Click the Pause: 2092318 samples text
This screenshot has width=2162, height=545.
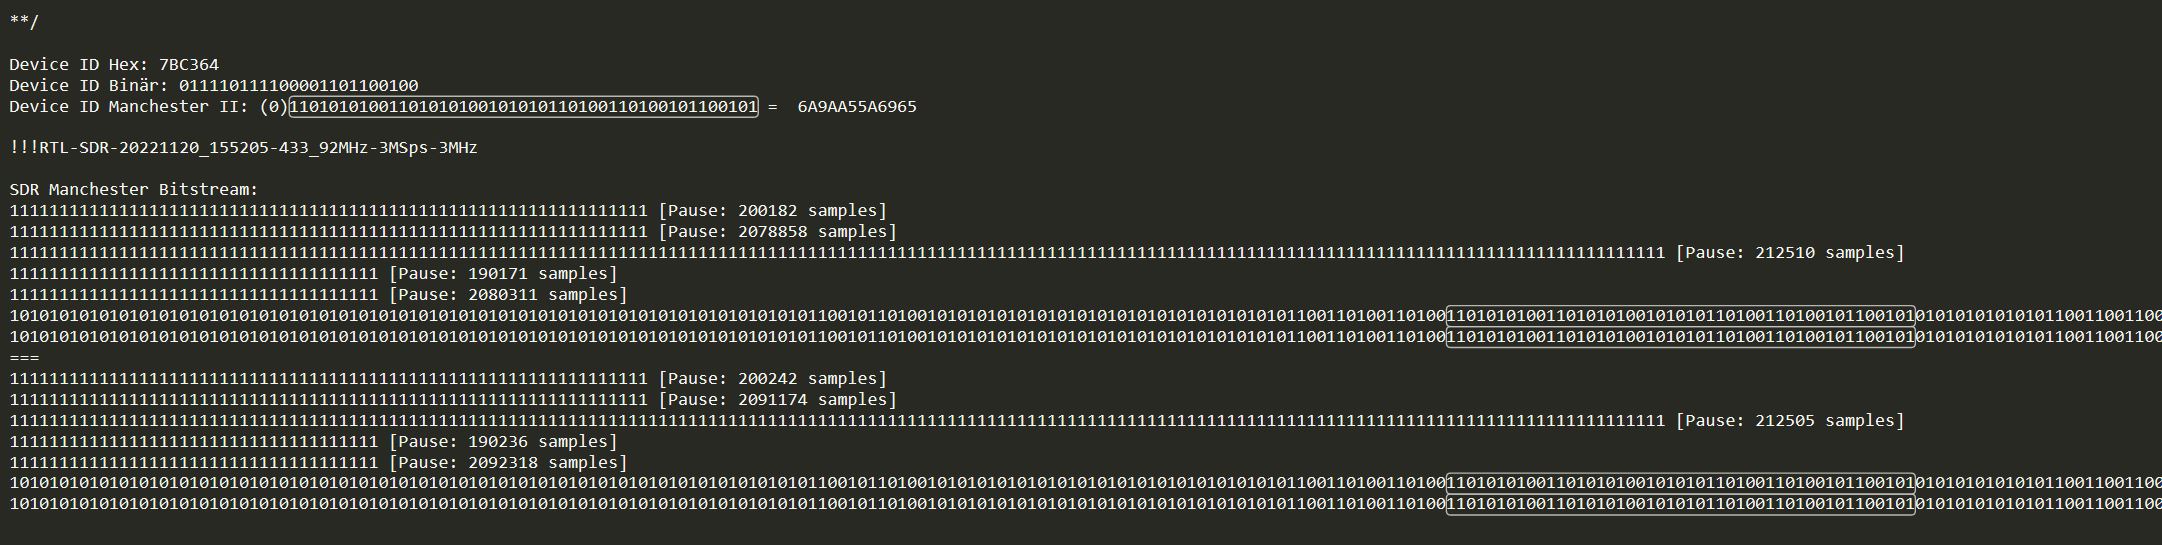click(508, 462)
